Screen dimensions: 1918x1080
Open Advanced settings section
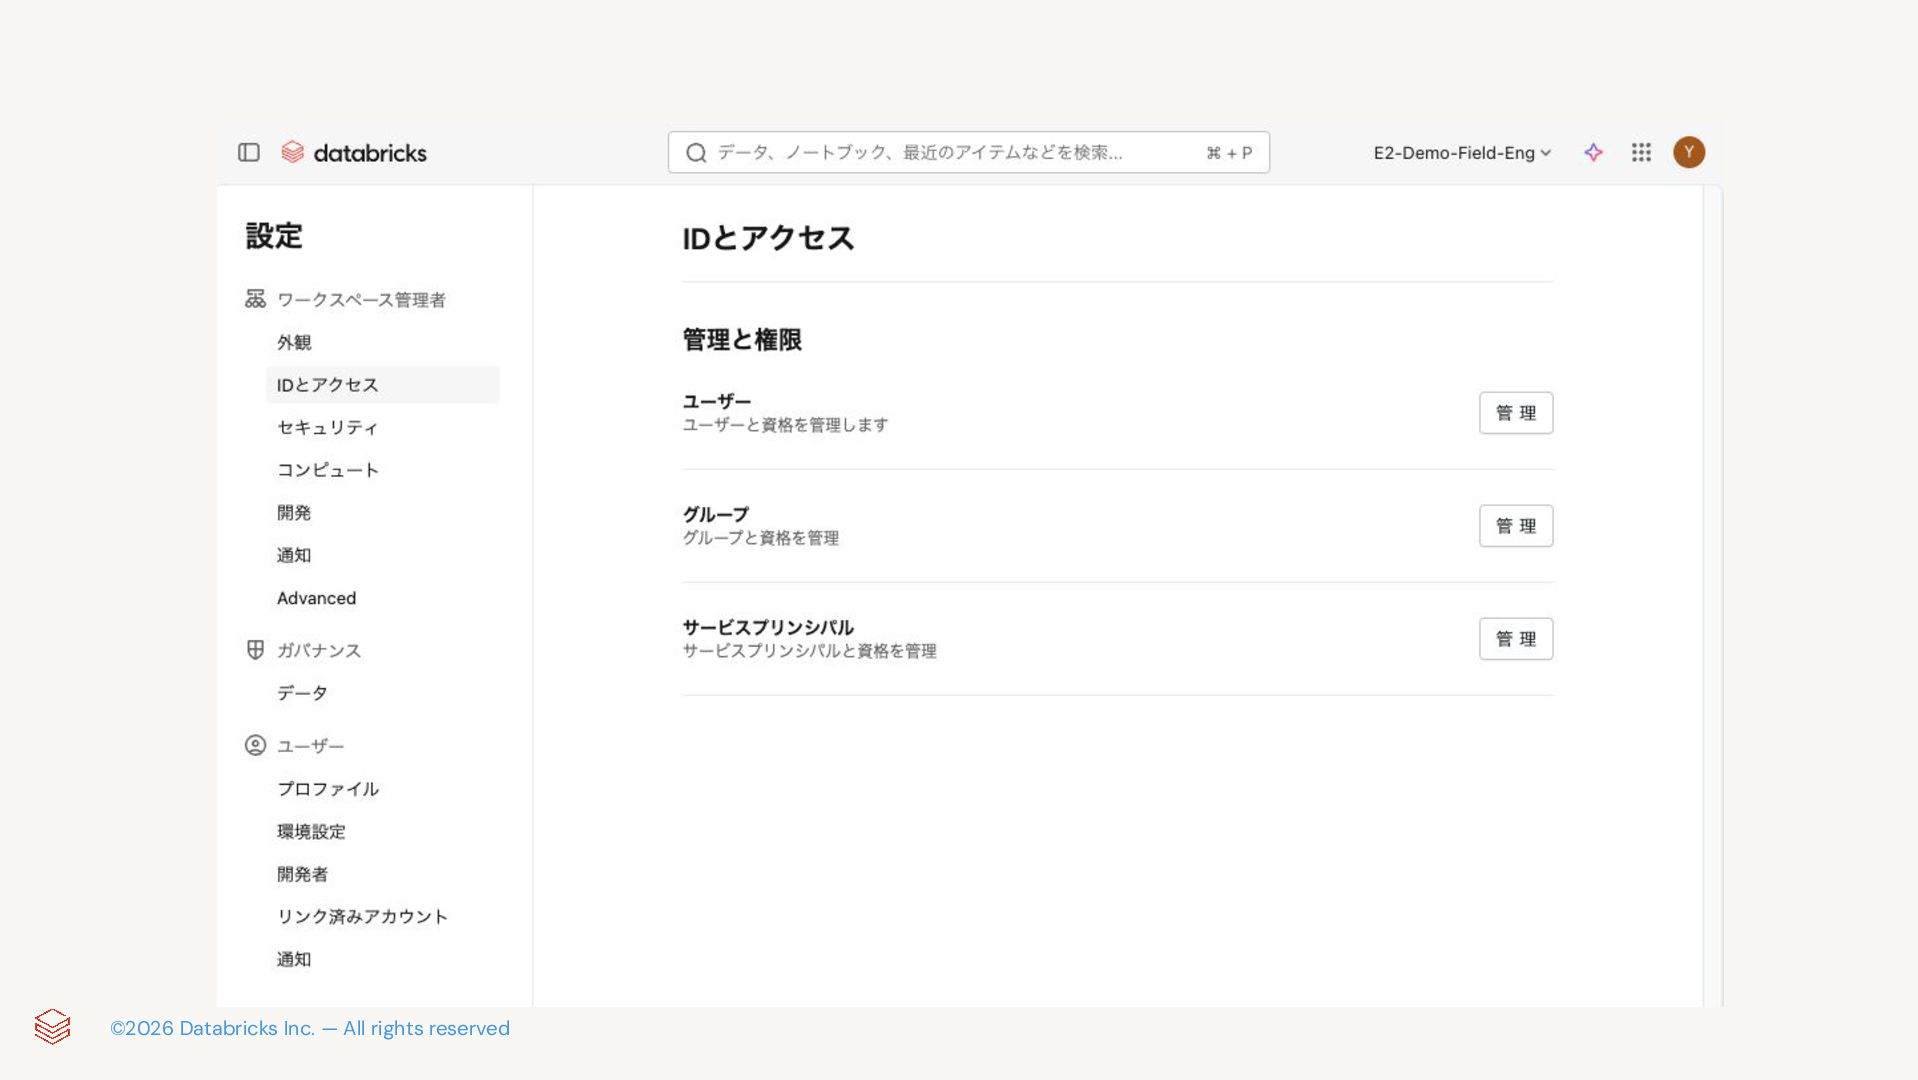click(x=316, y=598)
